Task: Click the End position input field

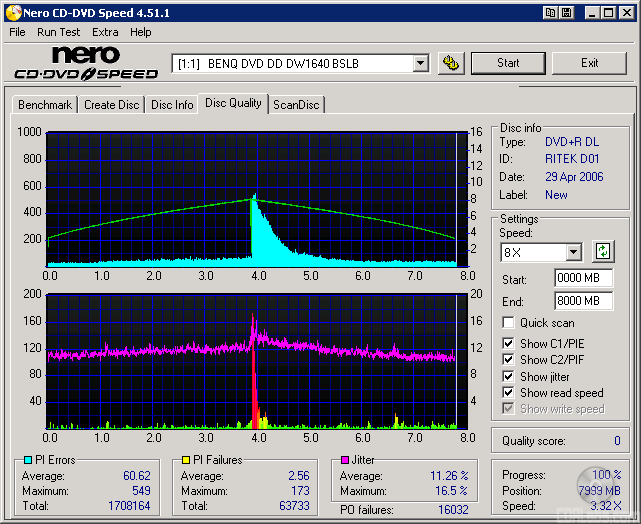Action: [x=583, y=301]
